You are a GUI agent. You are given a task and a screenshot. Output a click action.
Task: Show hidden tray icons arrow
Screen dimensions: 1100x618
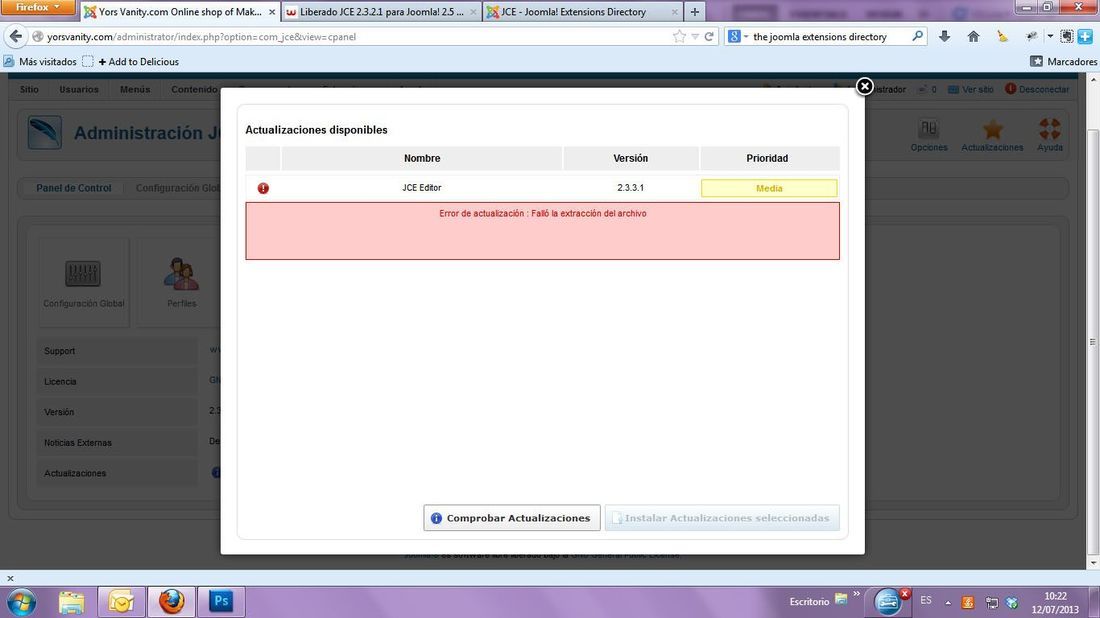tap(948, 603)
